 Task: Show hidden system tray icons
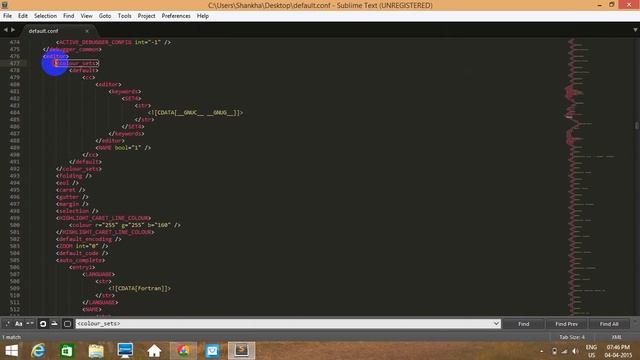pos(542,351)
